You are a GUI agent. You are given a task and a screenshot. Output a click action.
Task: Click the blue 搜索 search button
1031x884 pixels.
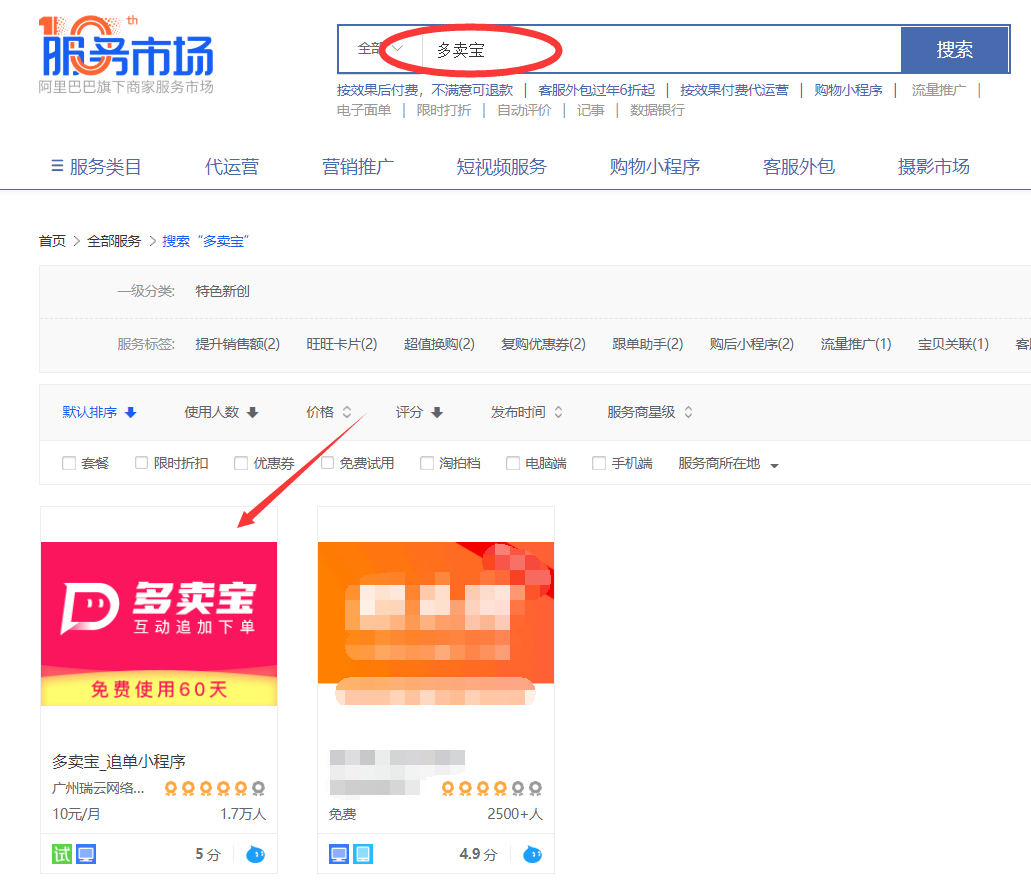955,49
